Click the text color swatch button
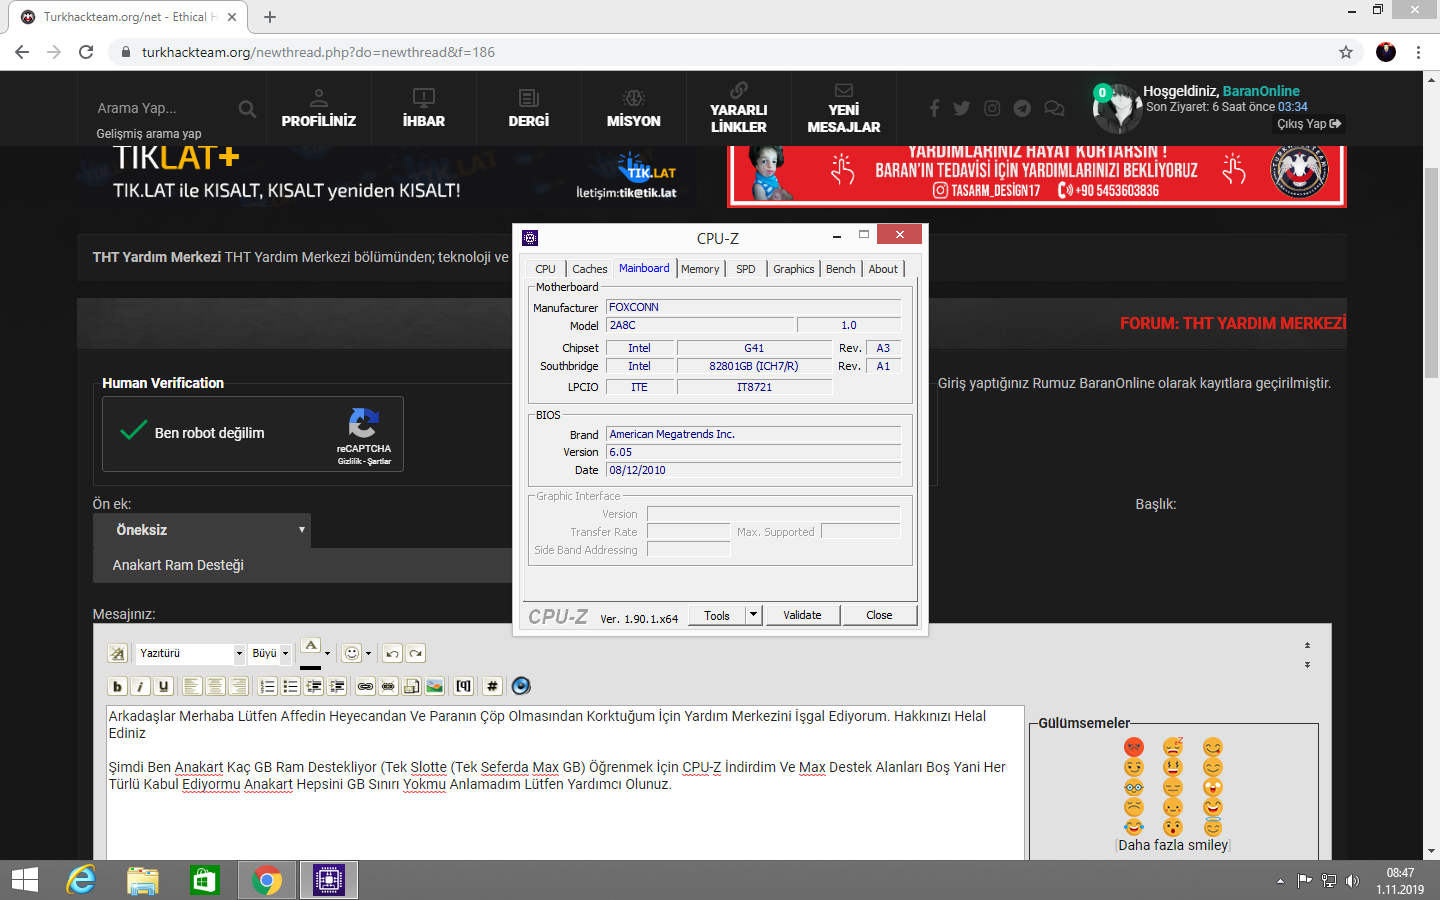 pyautogui.click(x=311, y=654)
